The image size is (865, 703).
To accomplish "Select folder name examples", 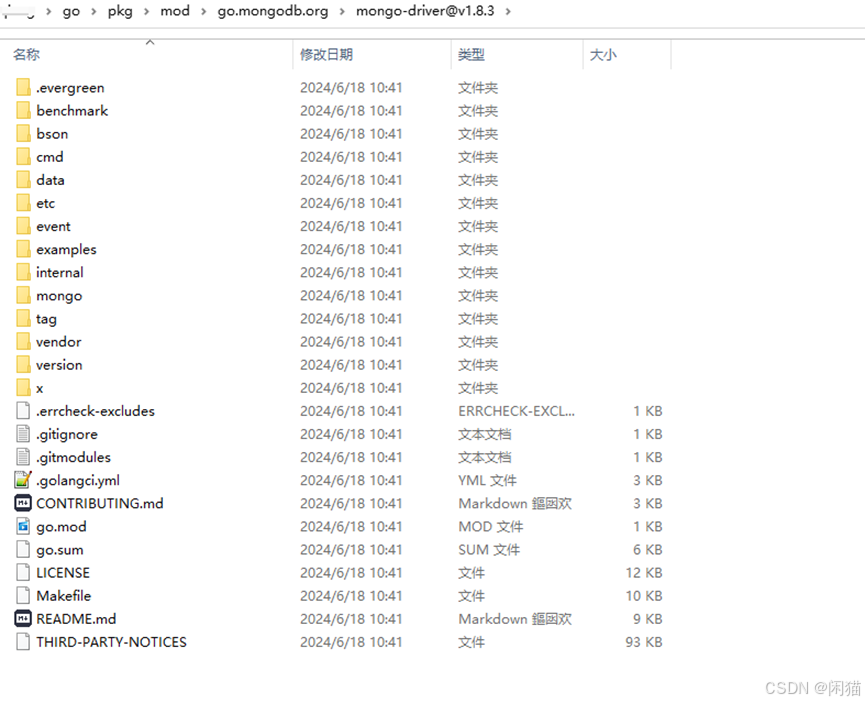I will [x=66, y=250].
